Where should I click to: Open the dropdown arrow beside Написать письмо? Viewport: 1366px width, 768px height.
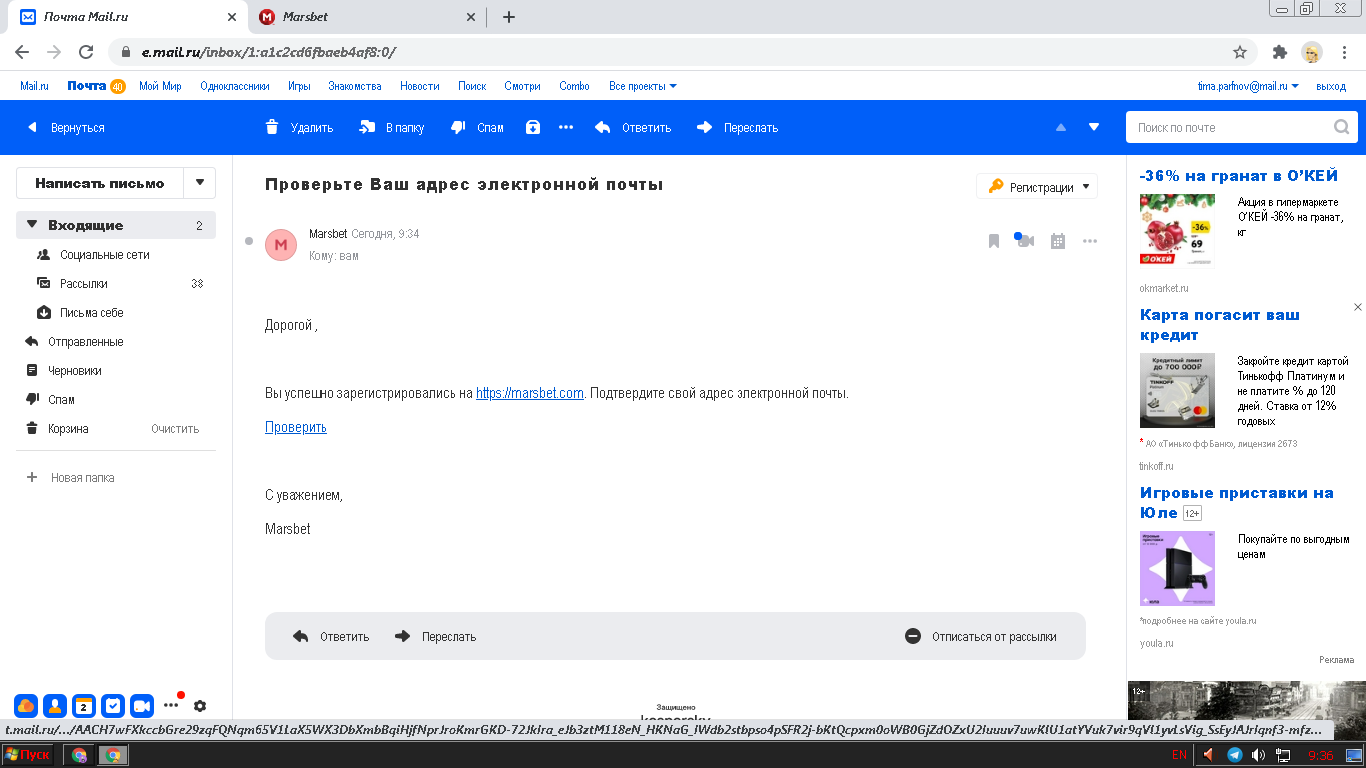[x=200, y=183]
